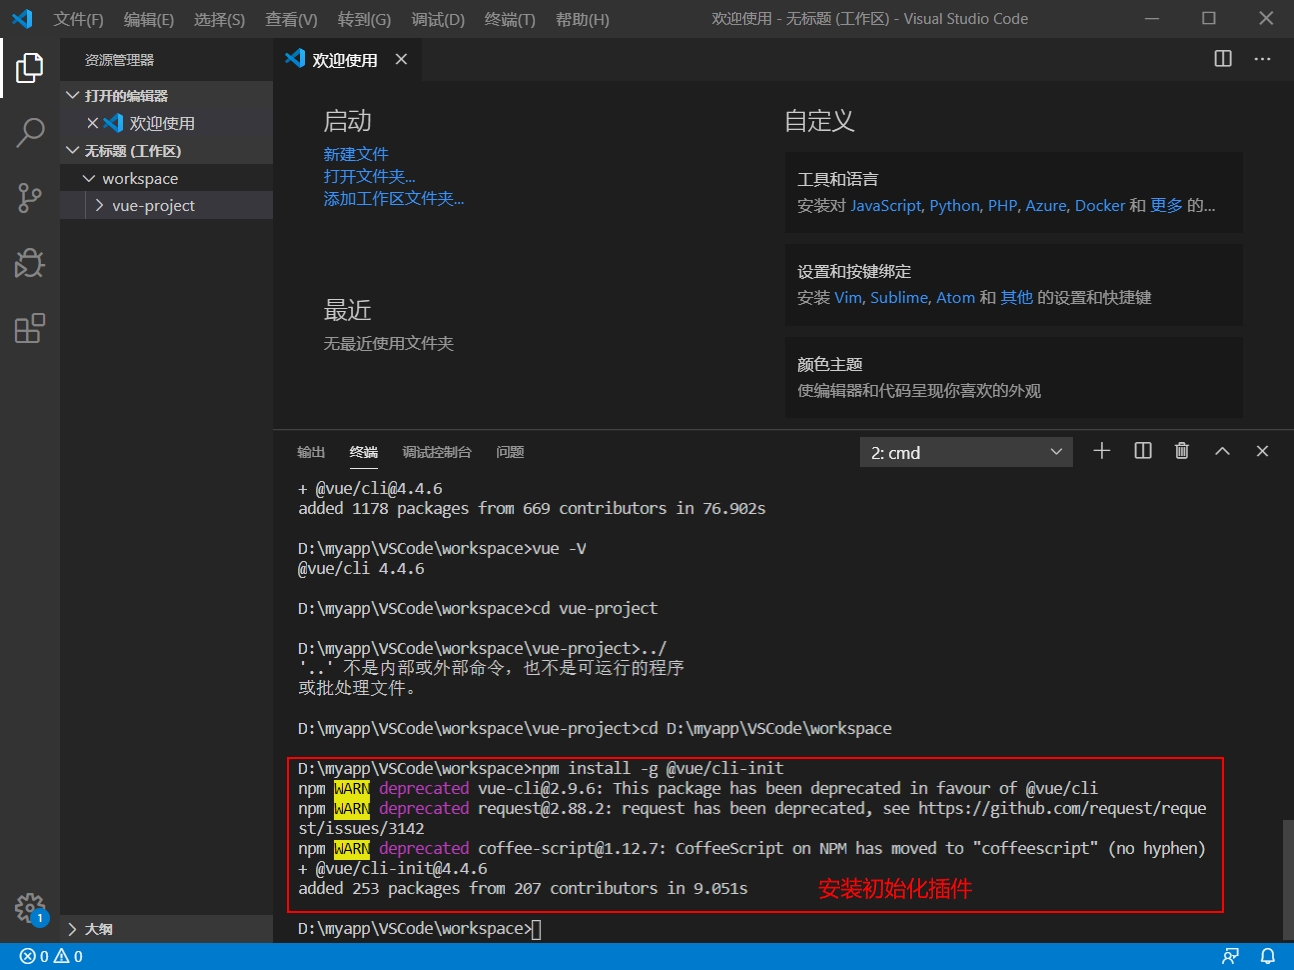The width and height of the screenshot is (1294, 970).
Task: Expand the 大纲 outline section
Action: [x=166, y=929]
